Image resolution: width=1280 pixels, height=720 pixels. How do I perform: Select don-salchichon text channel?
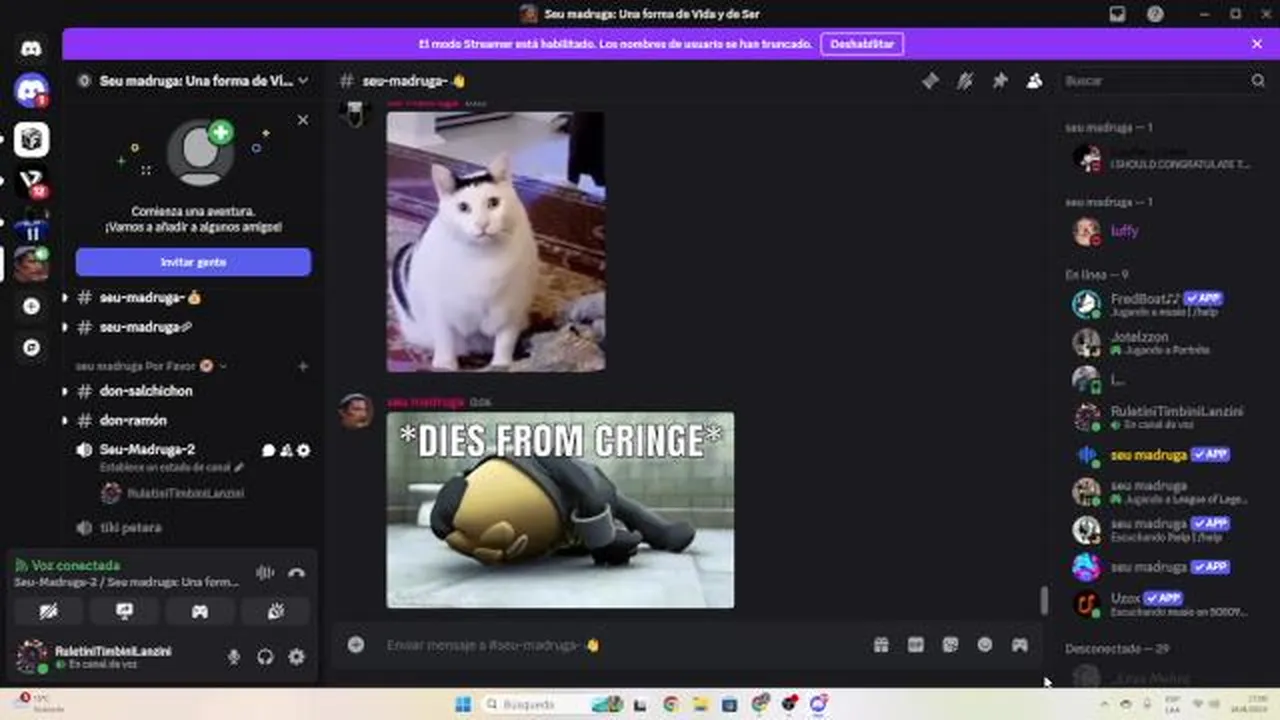(146, 391)
